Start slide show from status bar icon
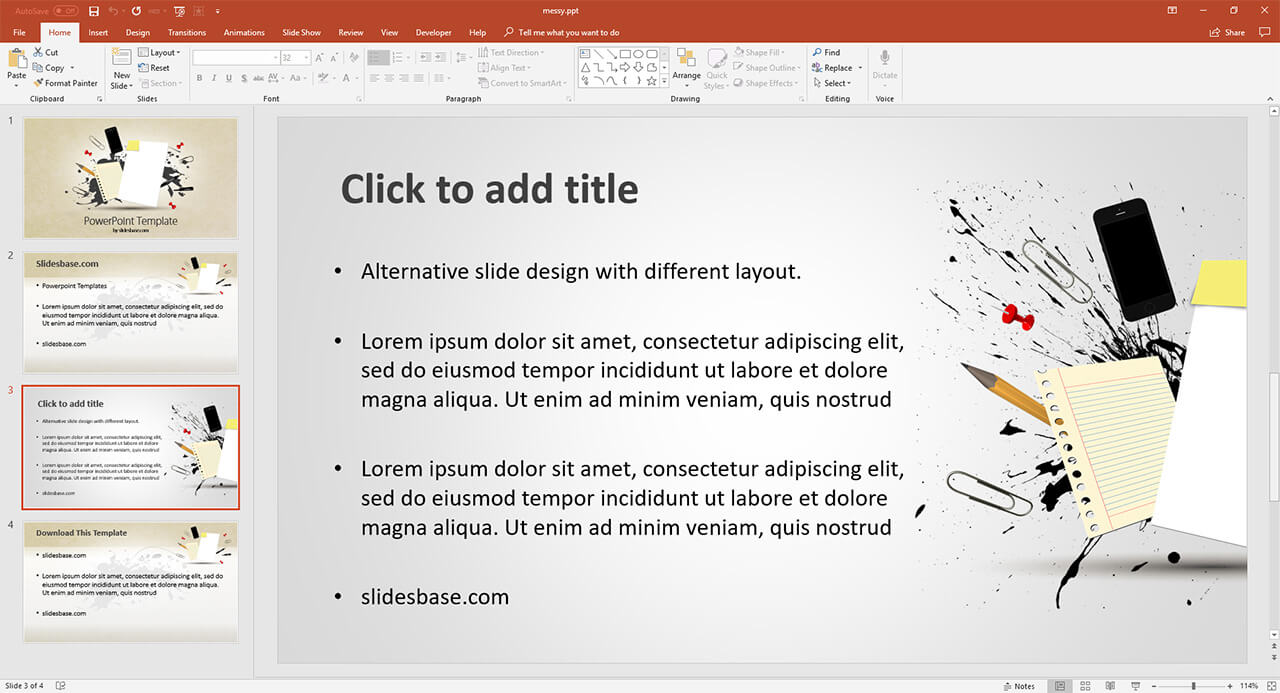Viewport: 1280px width, 693px height. tap(1135, 686)
